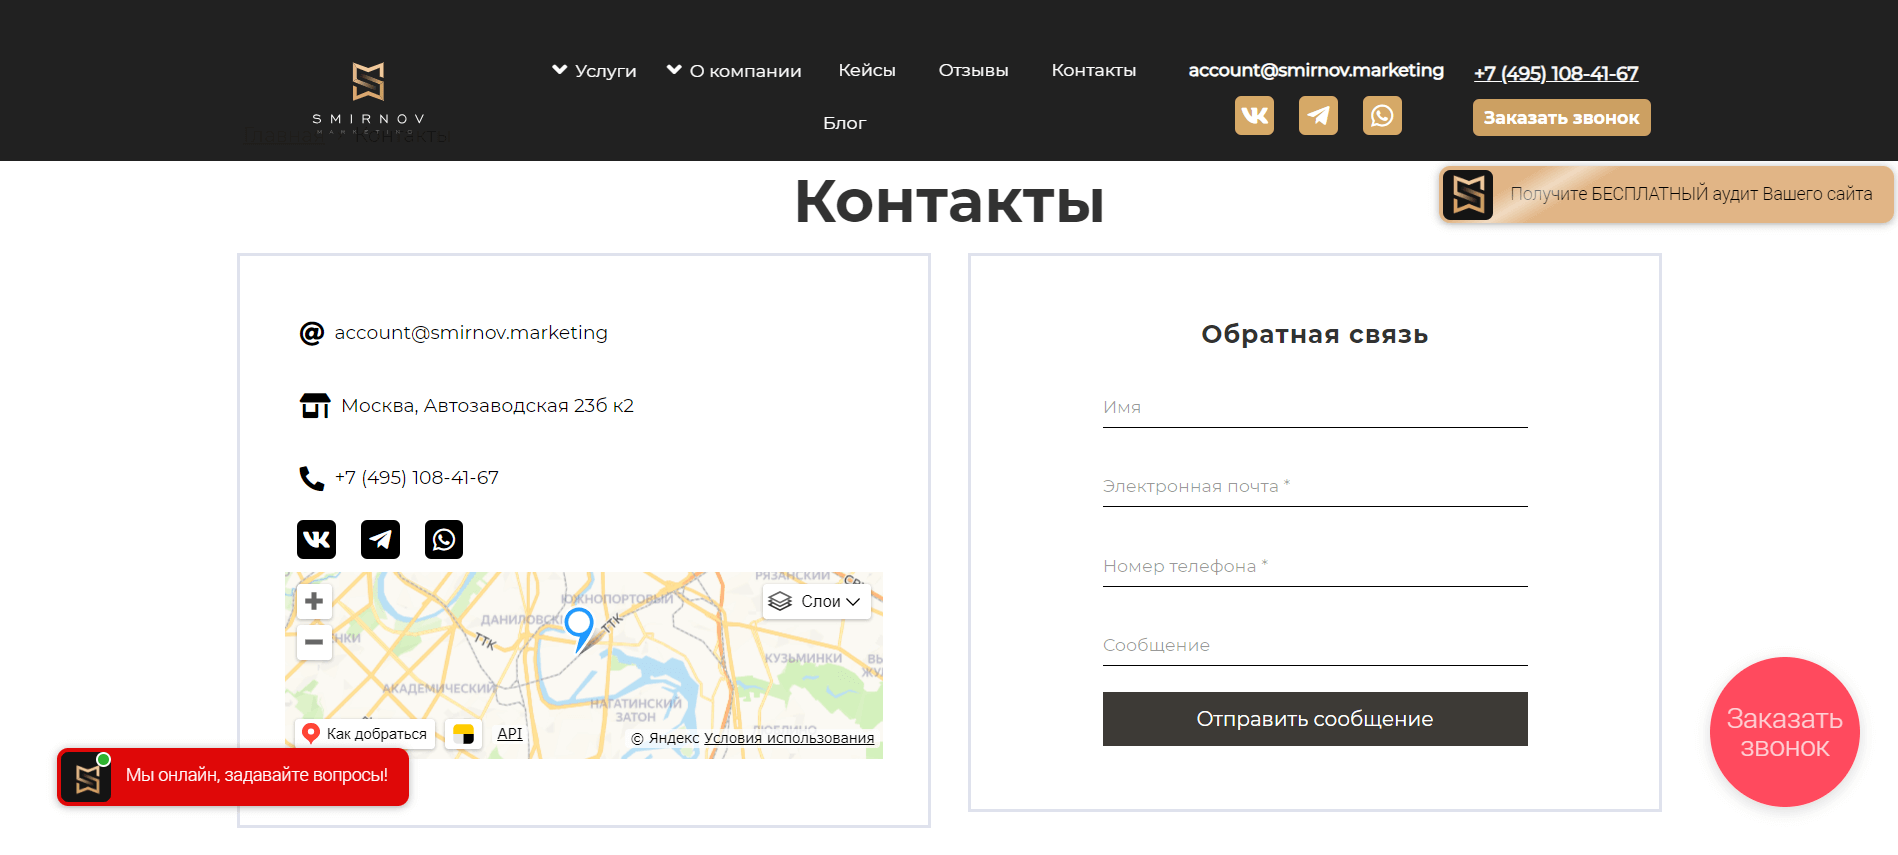Click the logo icon in free audit banner
The image size is (1898, 855).
[x=1468, y=194]
